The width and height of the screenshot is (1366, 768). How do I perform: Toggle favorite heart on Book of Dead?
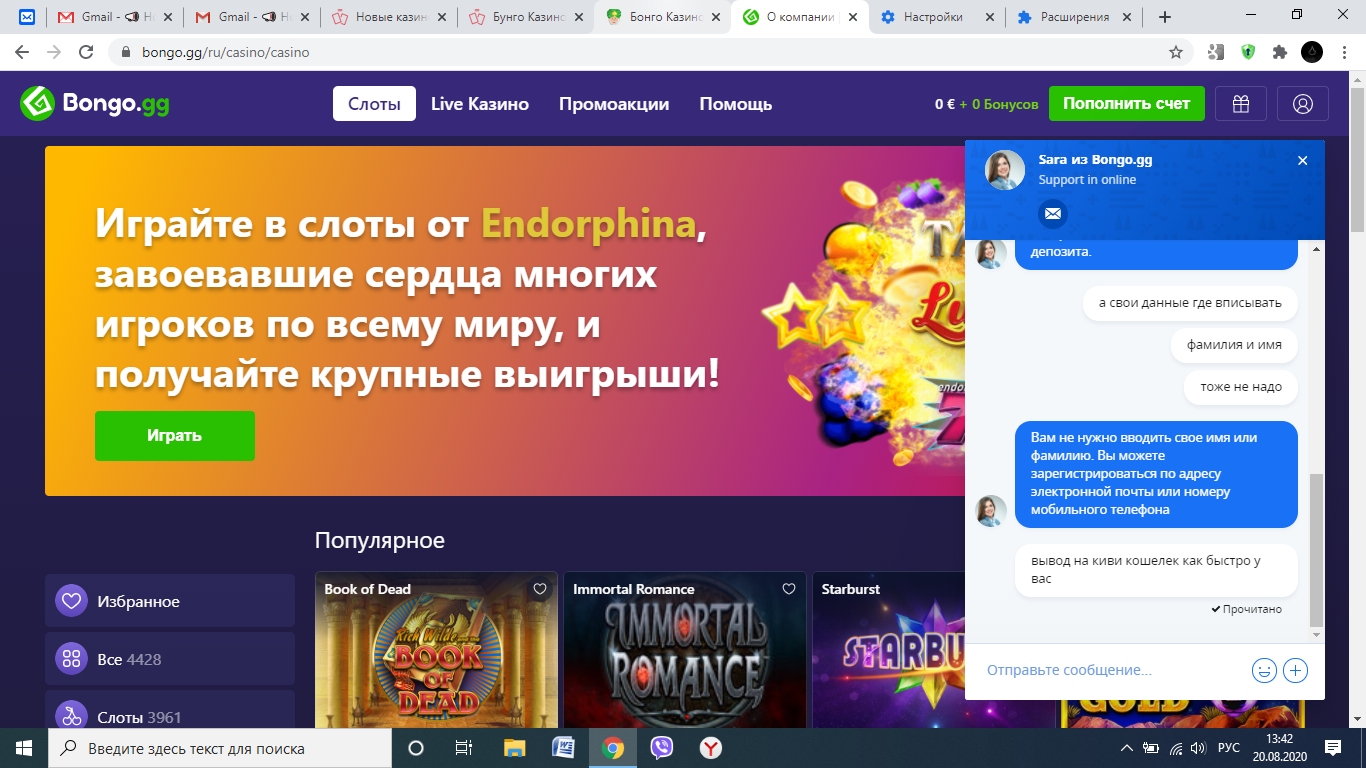541,589
